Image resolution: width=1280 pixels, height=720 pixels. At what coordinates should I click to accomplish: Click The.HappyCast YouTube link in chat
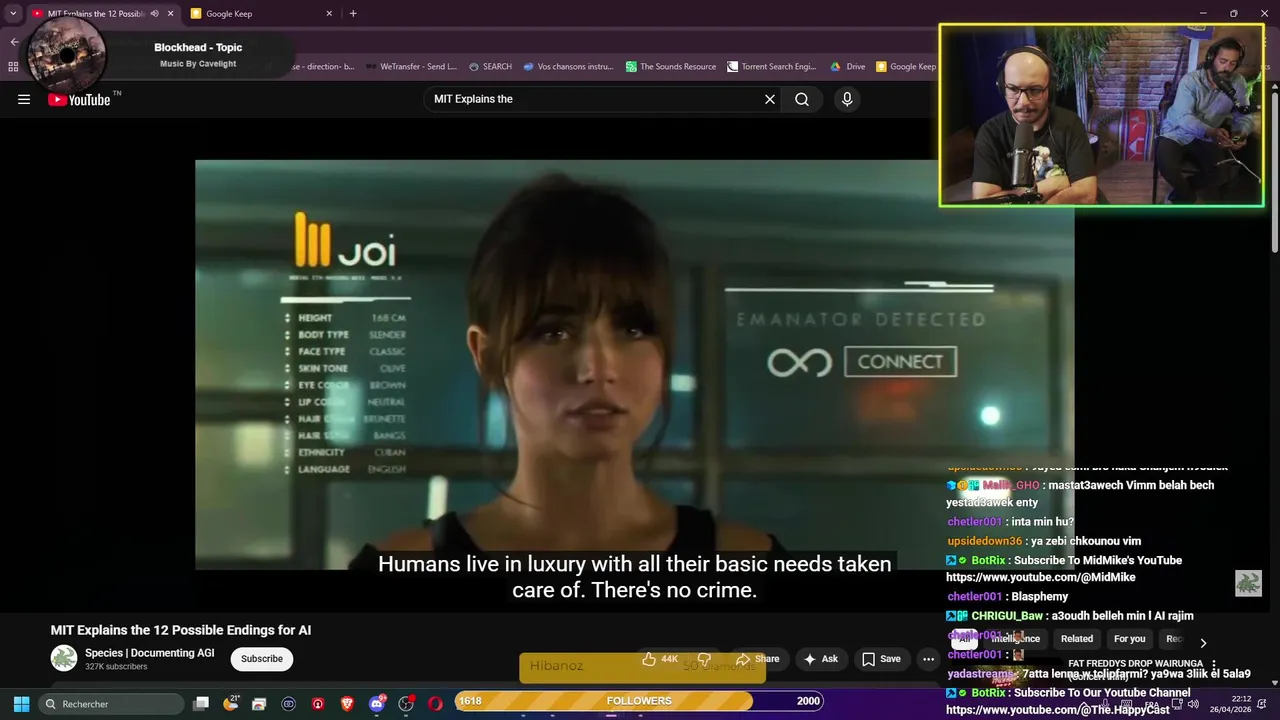pyautogui.click(x=1057, y=710)
